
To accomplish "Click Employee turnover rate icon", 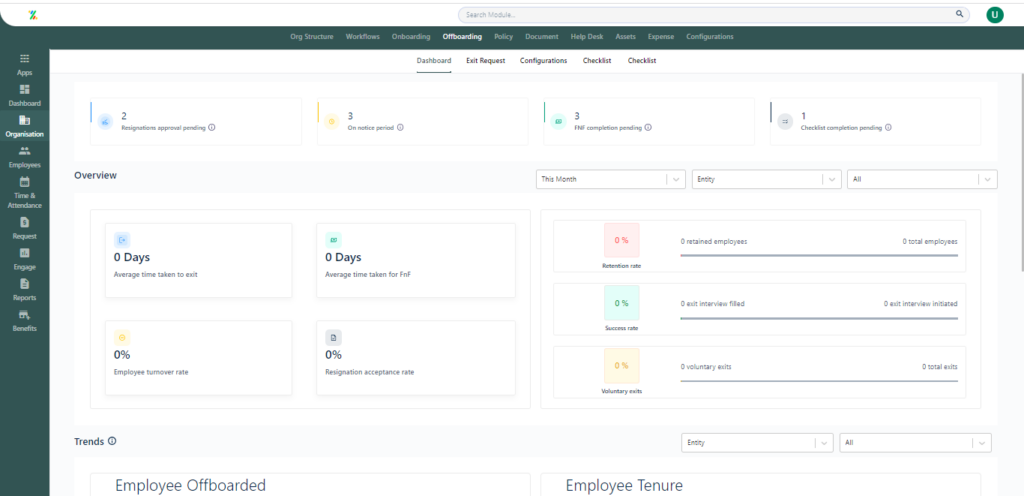I will (122, 337).
